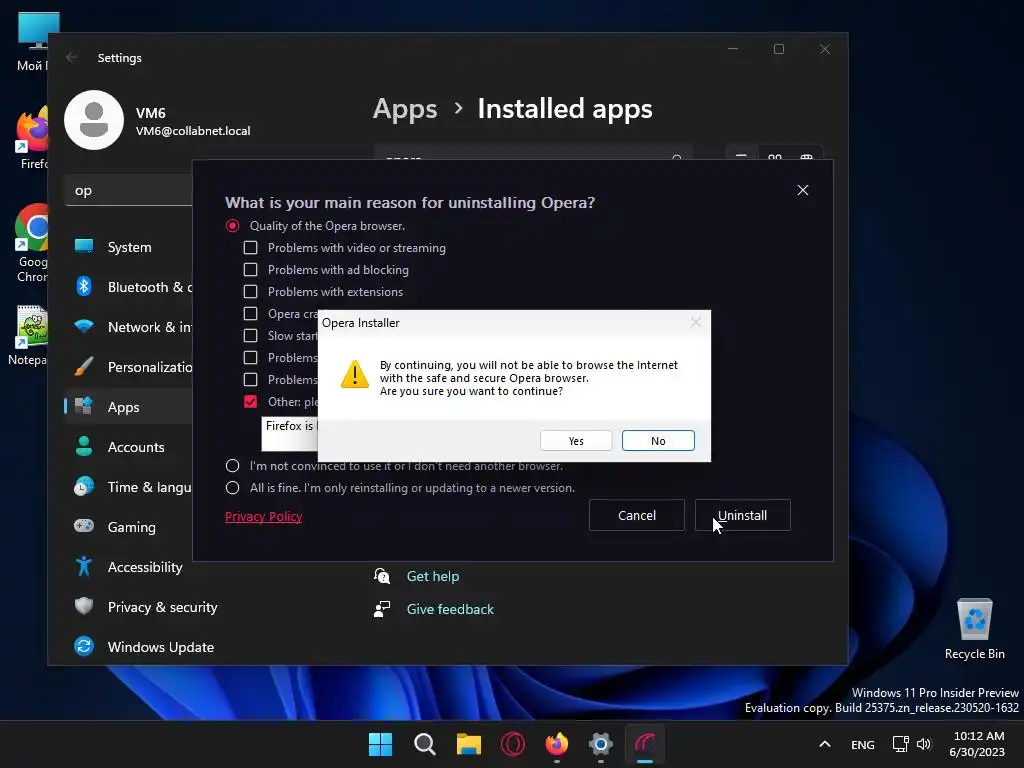This screenshot has width=1024, height=768.
Task: Check the Opera crashes checkbox
Action: click(250, 313)
